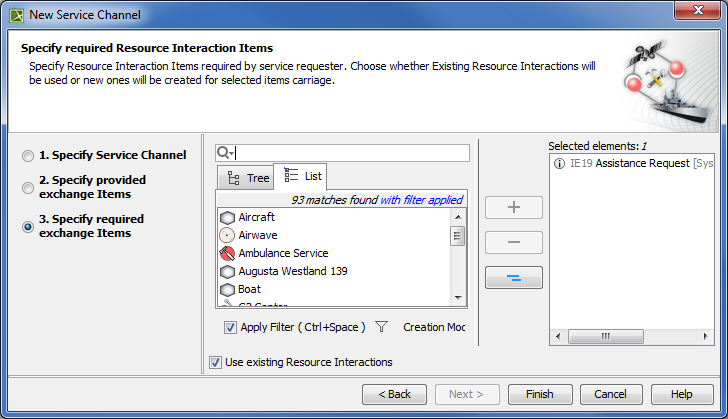Select the Boat list row
This screenshot has width=728, height=419.
tap(334, 290)
